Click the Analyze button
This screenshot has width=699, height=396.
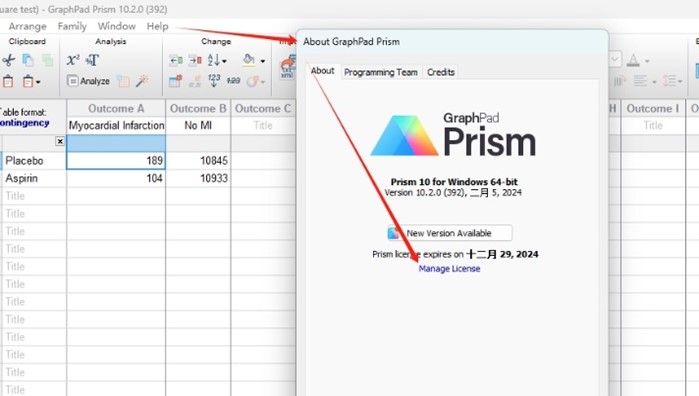[x=88, y=81]
